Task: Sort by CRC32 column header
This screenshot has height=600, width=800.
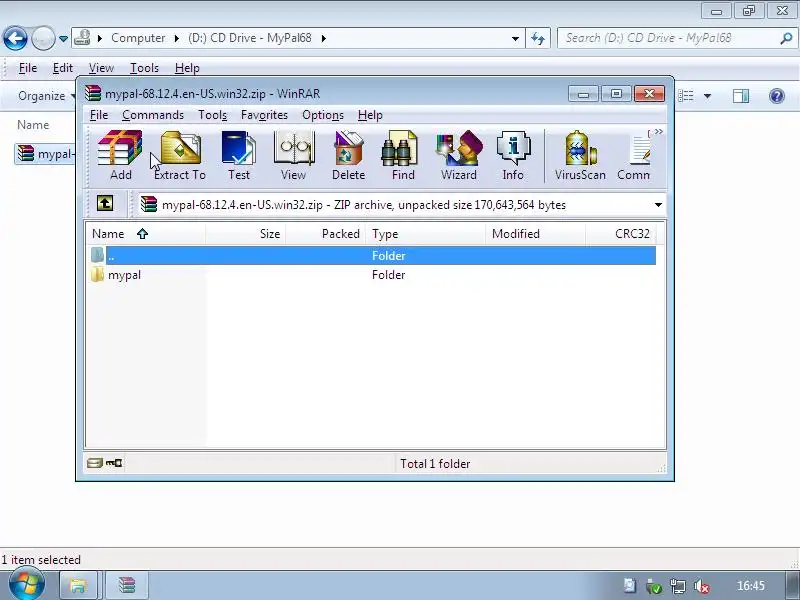Action: click(620, 234)
